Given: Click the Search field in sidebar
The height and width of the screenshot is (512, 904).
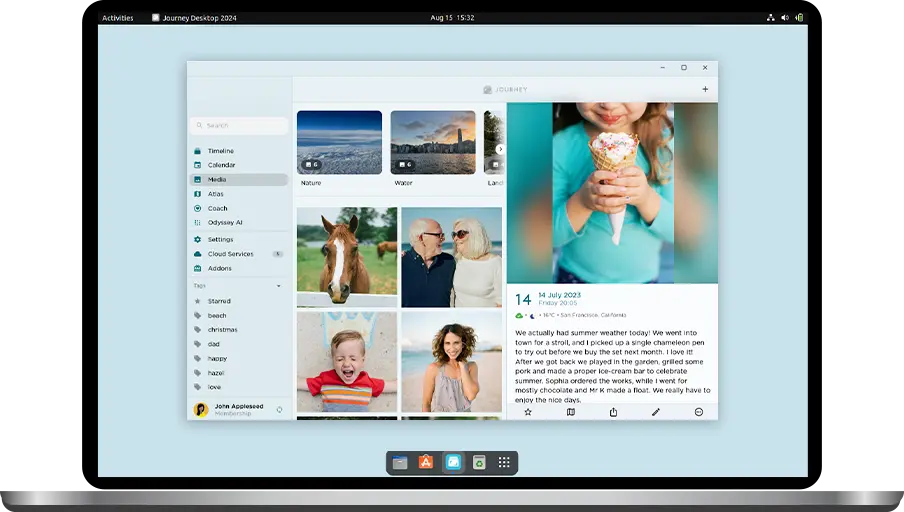Looking at the screenshot, I should [239, 125].
